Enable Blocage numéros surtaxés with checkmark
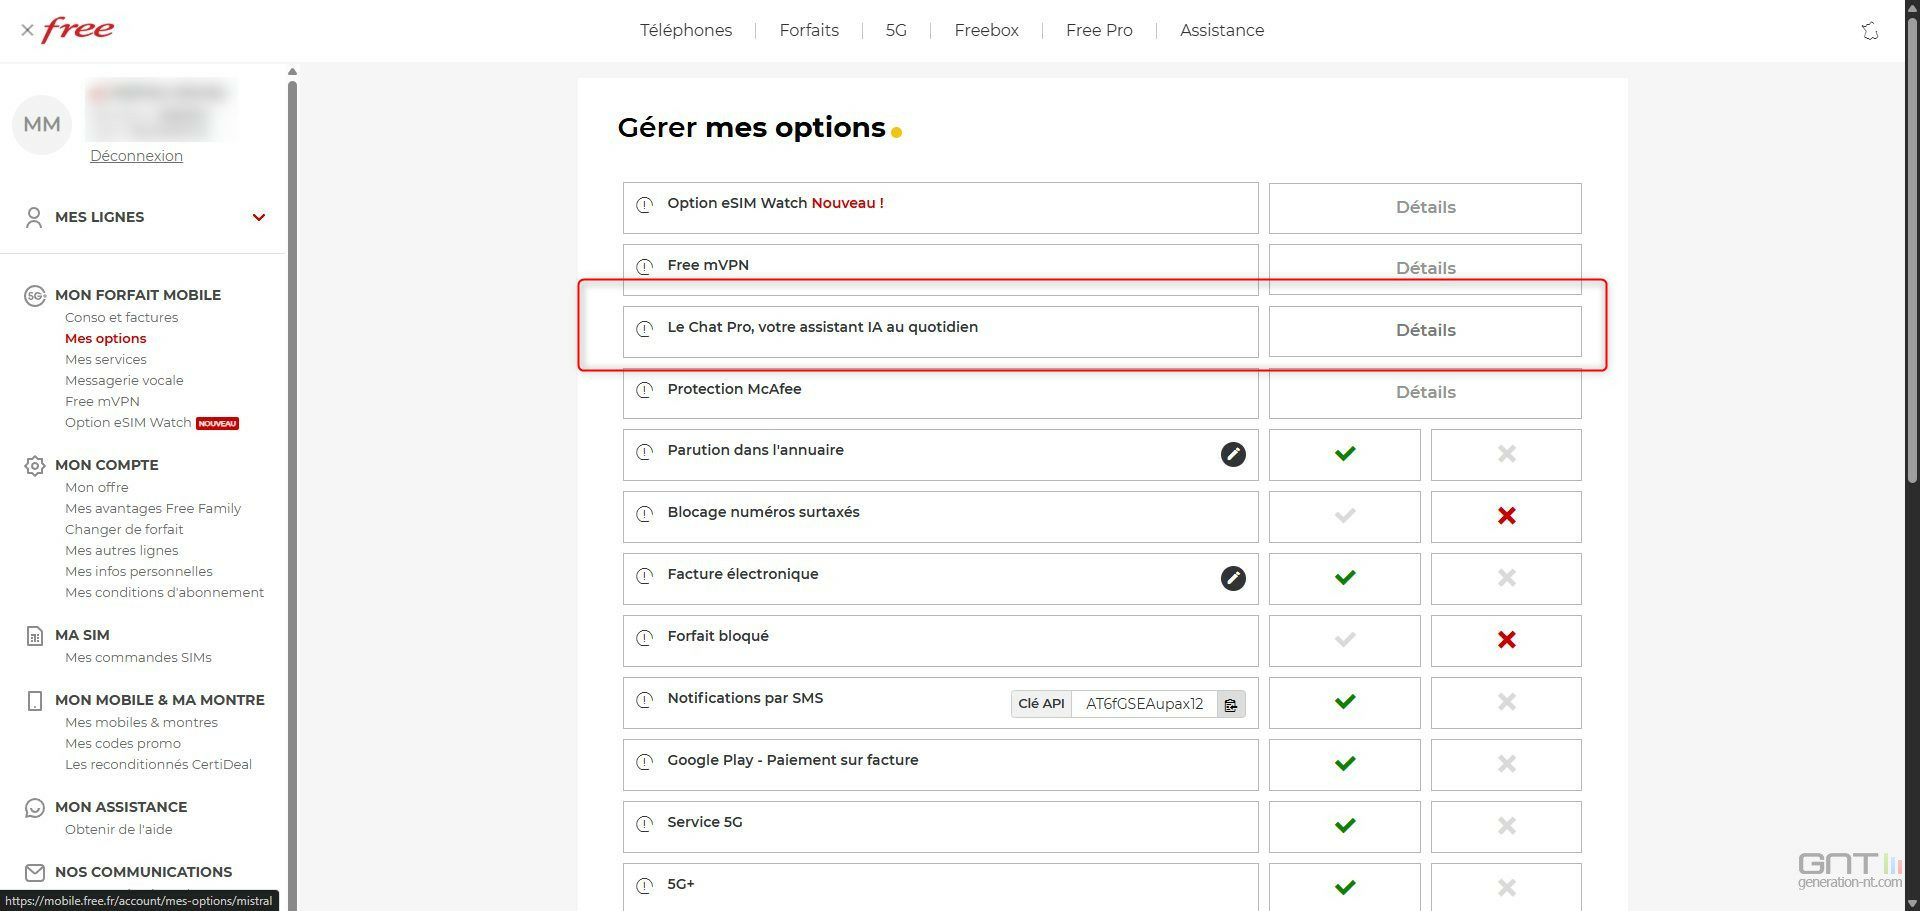1920x911 pixels. pyautogui.click(x=1344, y=516)
